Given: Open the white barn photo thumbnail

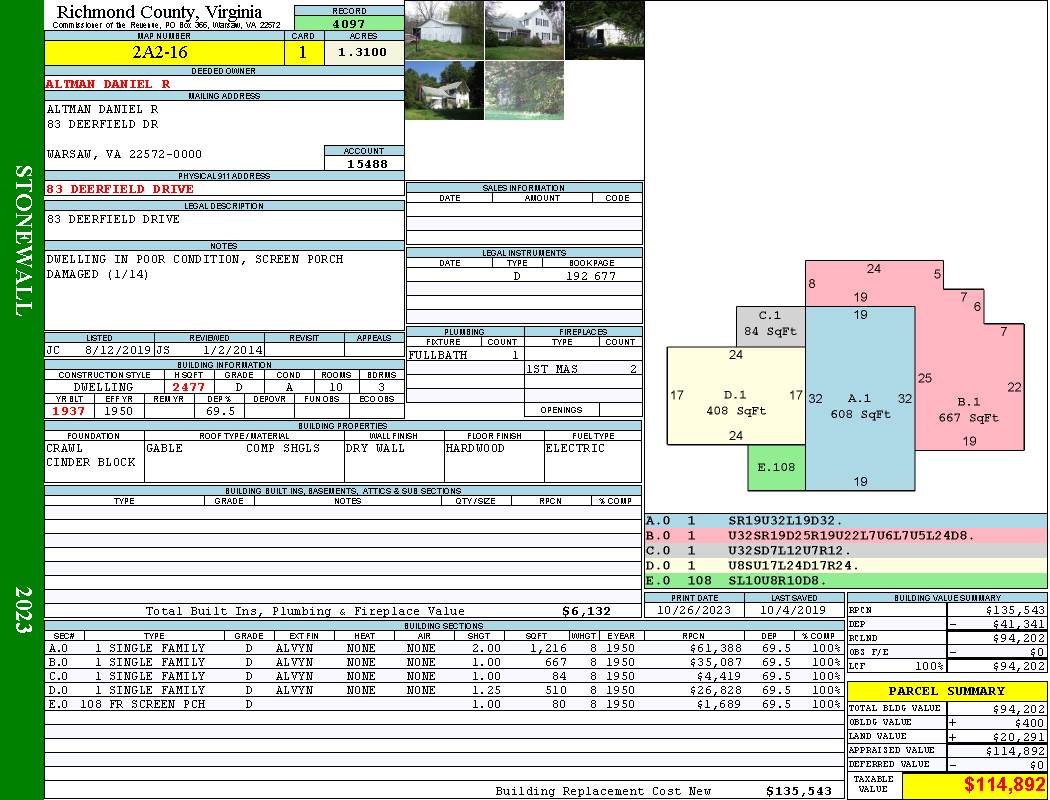Looking at the screenshot, I should (445, 30).
